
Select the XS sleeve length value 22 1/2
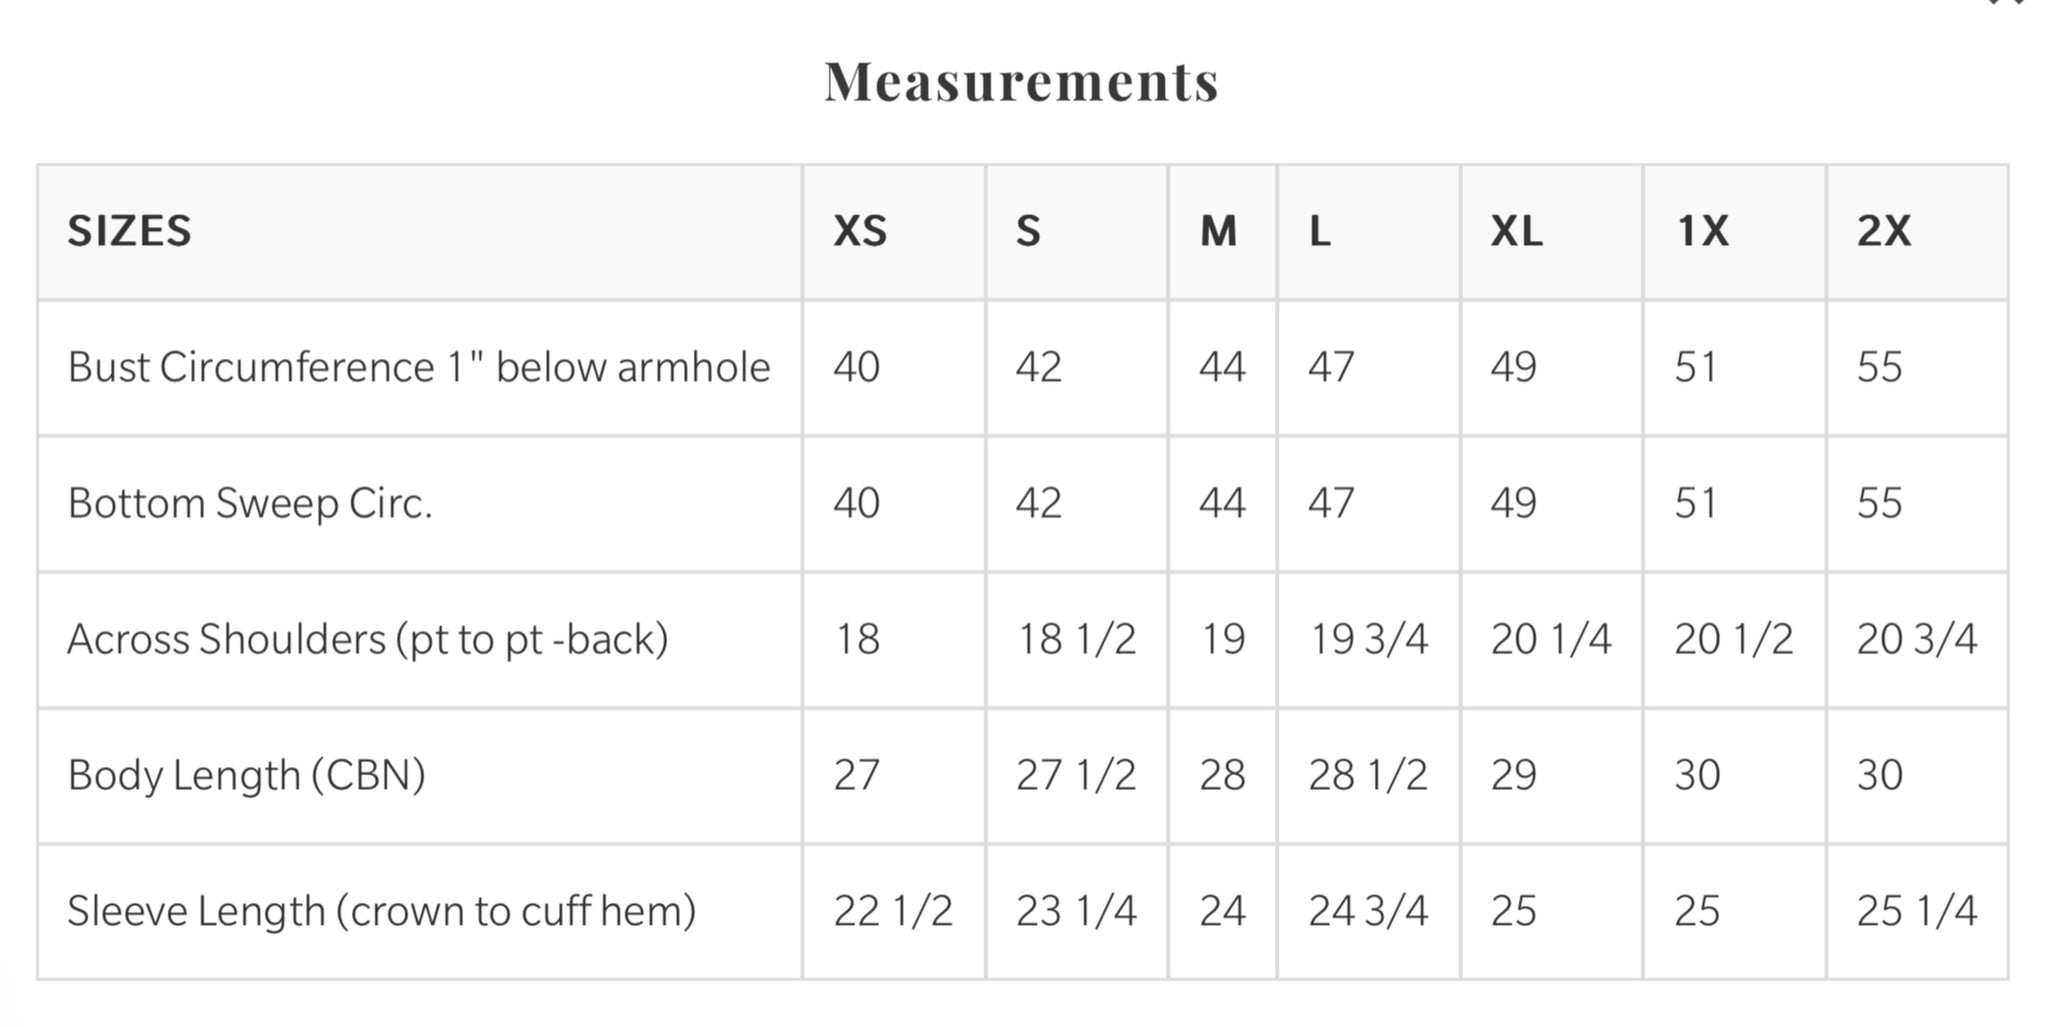tap(893, 911)
